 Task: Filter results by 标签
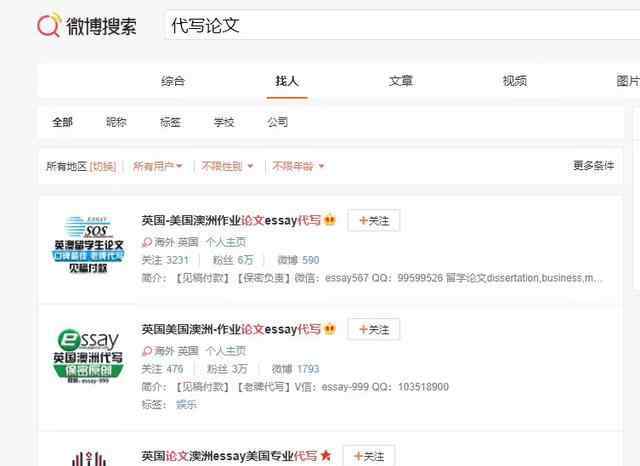[x=170, y=122]
